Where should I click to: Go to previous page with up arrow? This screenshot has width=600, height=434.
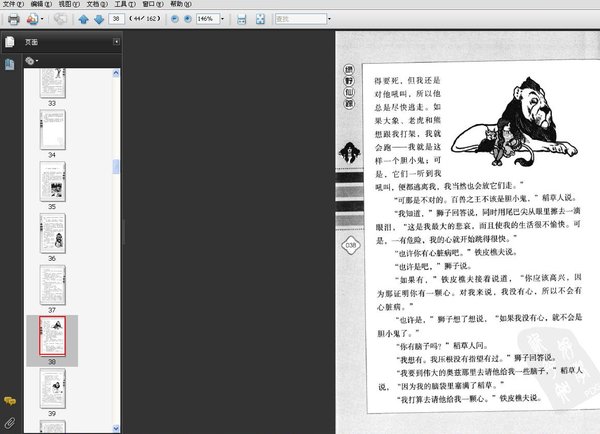click(x=83, y=19)
